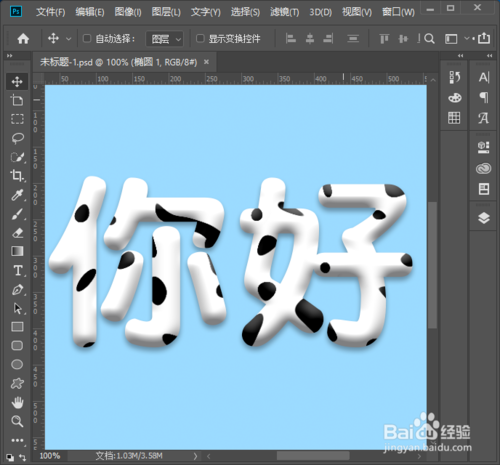
Task: Select the Quick Selection tool
Action: 17,157
